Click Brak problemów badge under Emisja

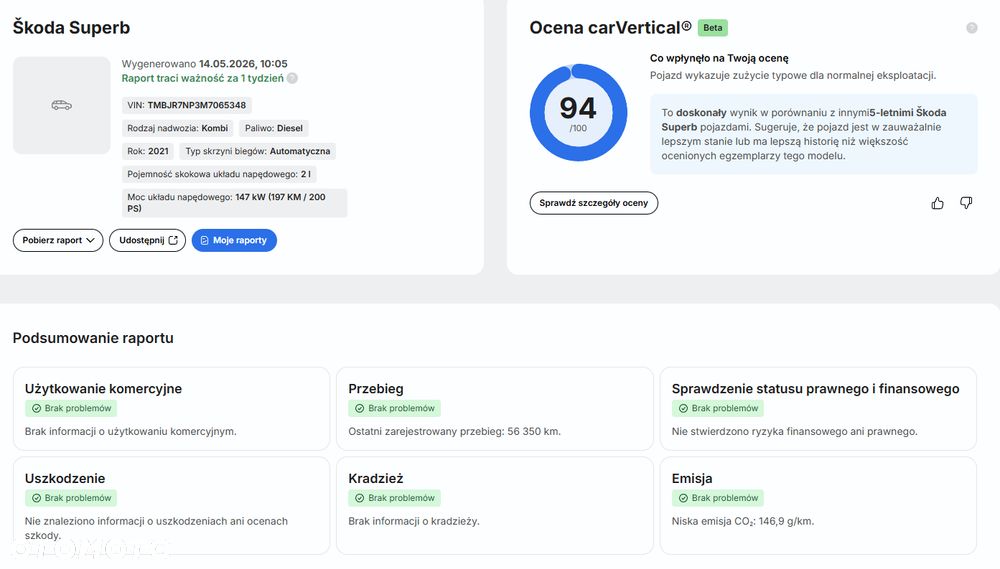(717, 498)
